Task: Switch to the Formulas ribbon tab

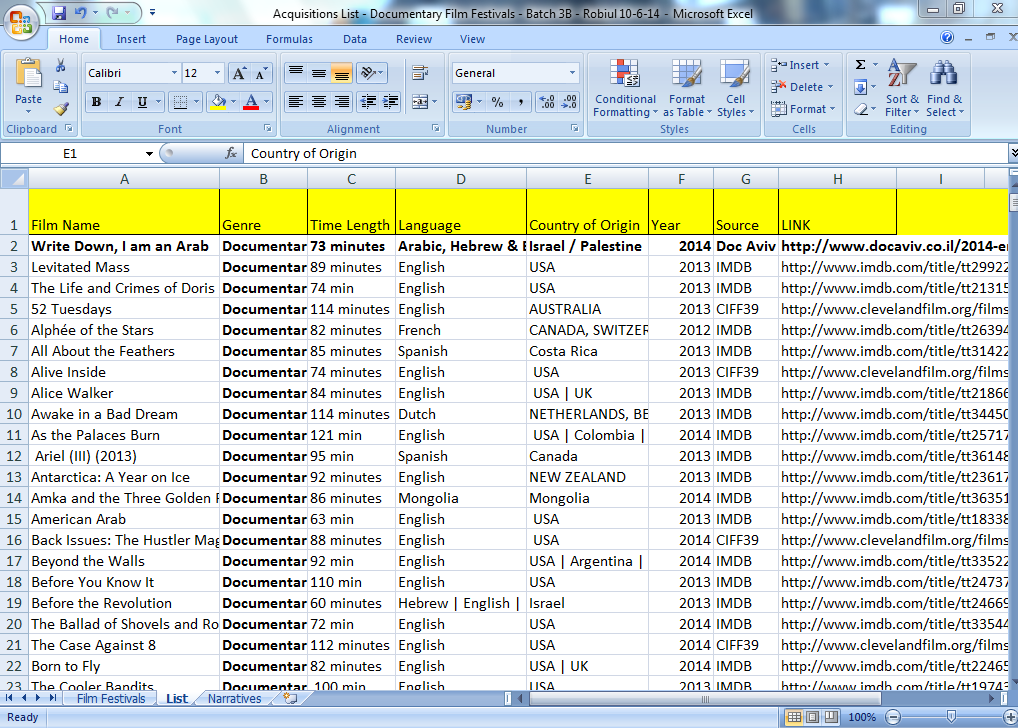Action: click(289, 39)
